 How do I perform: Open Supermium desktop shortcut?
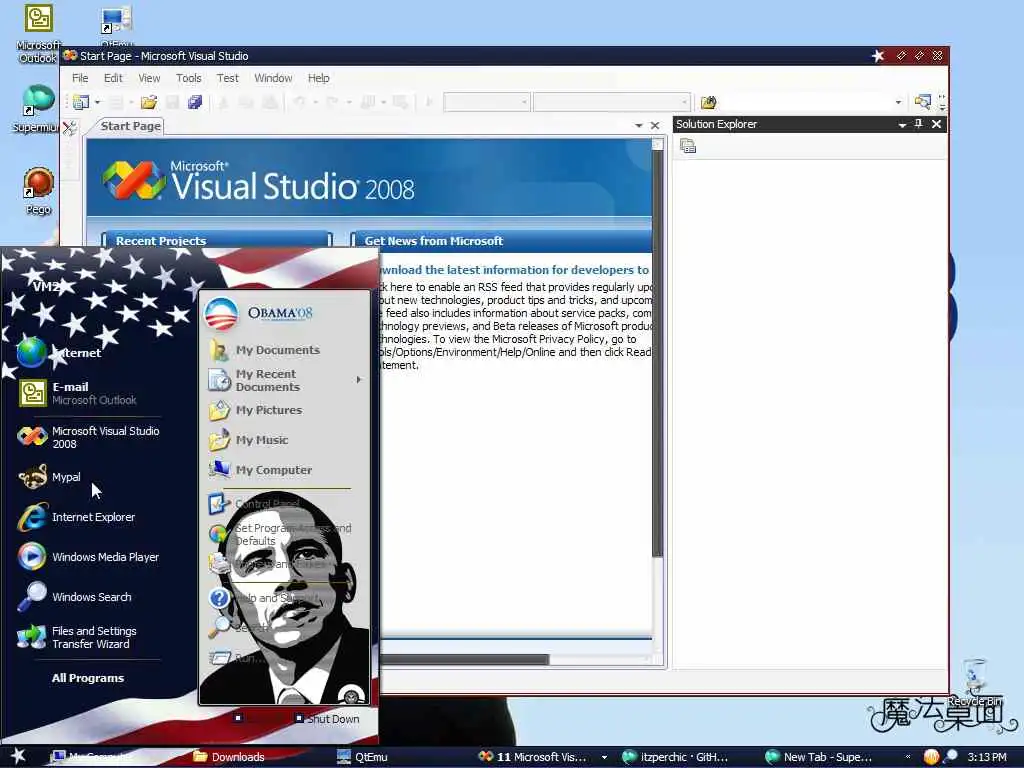(37, 108)
